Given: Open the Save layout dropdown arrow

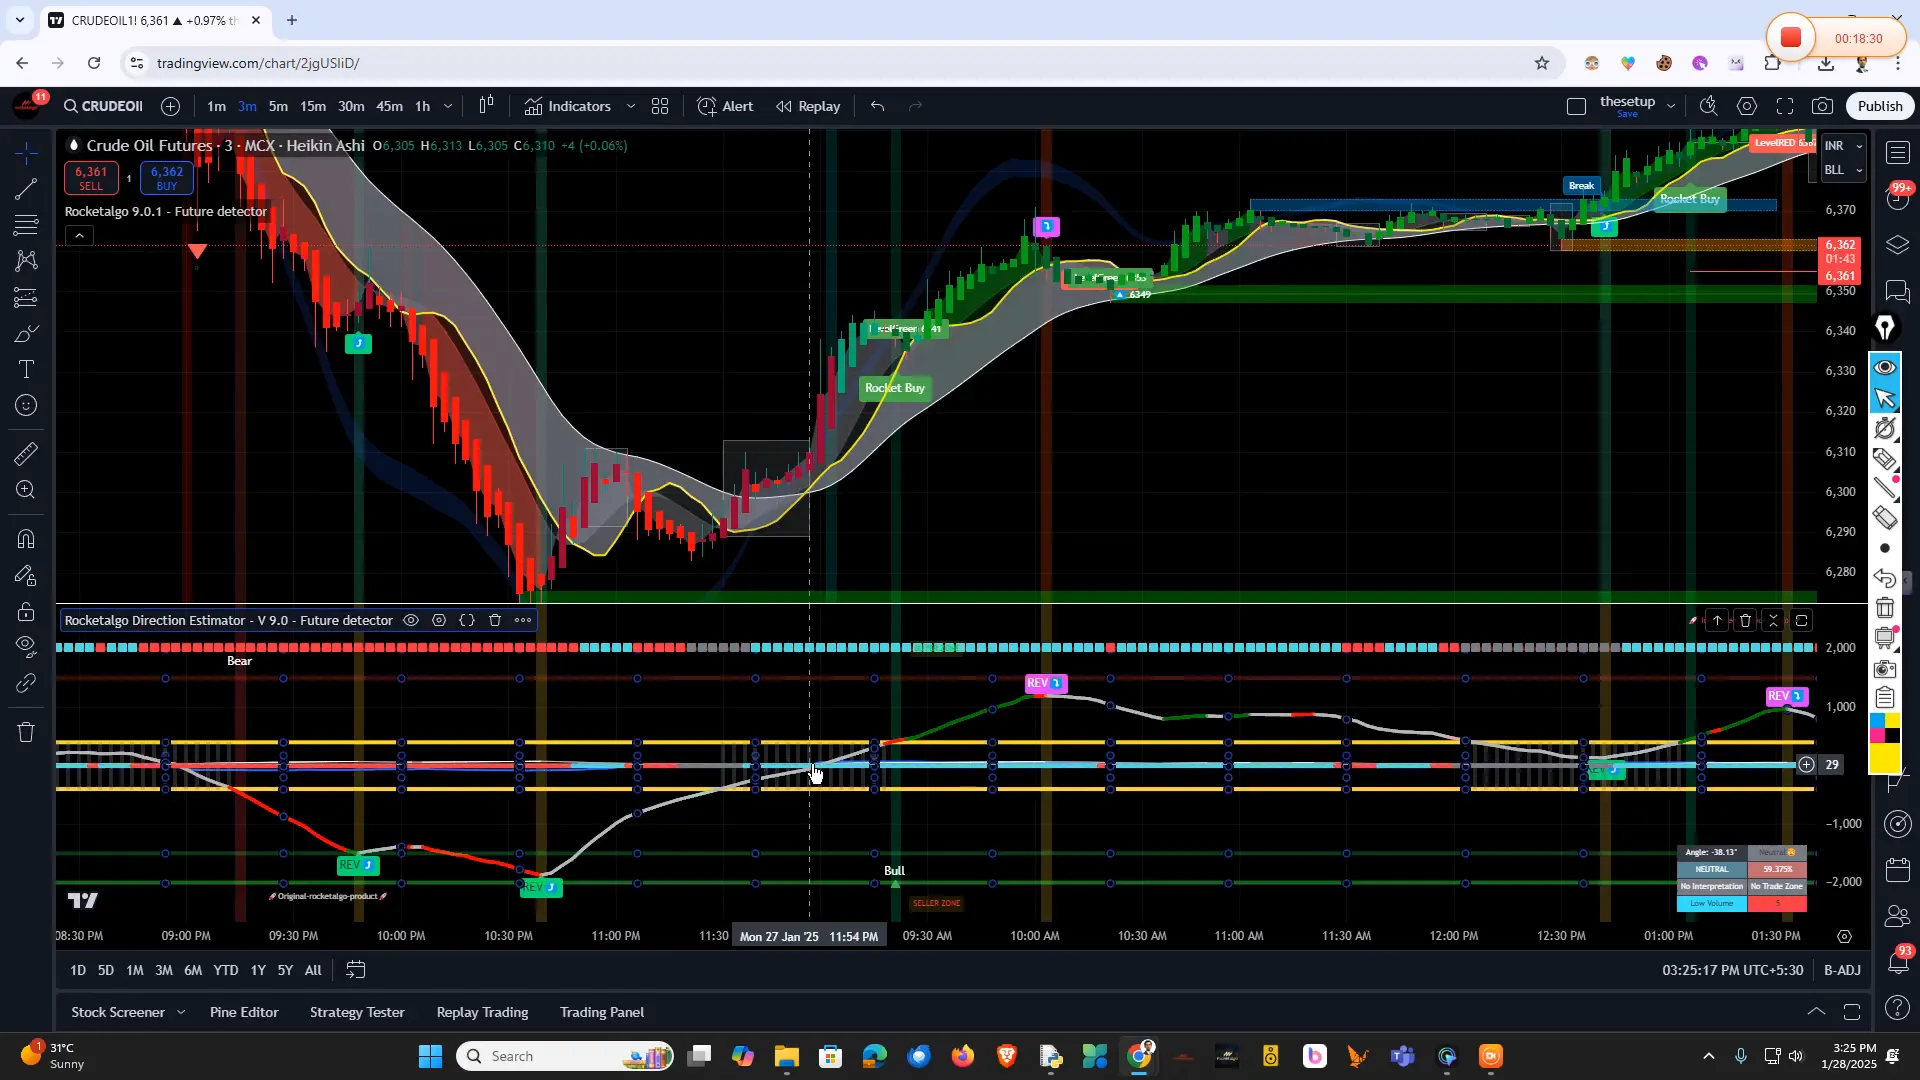Looking at the screenshot, I should (1670, 106).
